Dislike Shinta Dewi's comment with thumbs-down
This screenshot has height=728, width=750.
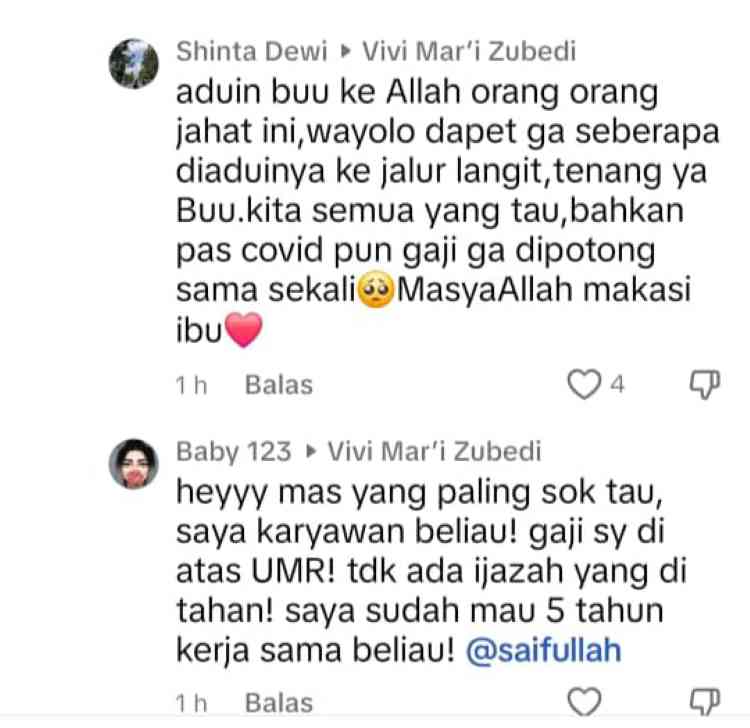click(x=705, y=385)
